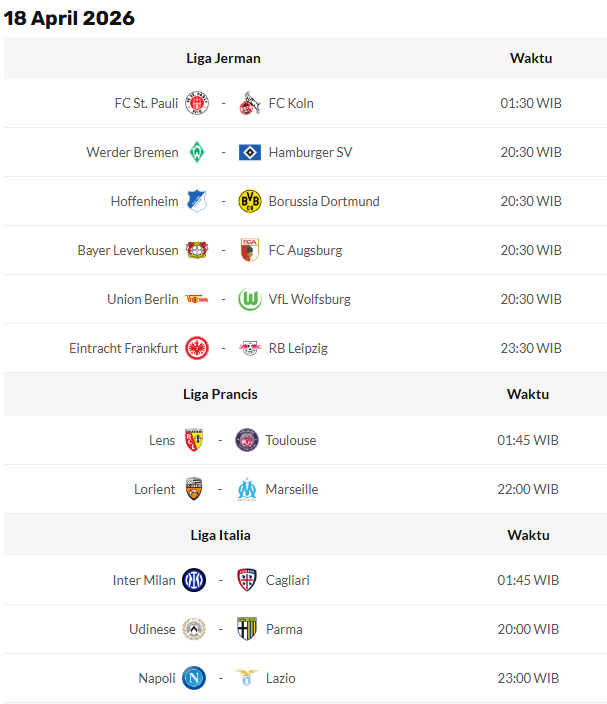Image resolution: width=607 pixels, height=704 pixels.
Task: Click the 23:00 WIB Napoli match time
Action: [x=528, y=678]
